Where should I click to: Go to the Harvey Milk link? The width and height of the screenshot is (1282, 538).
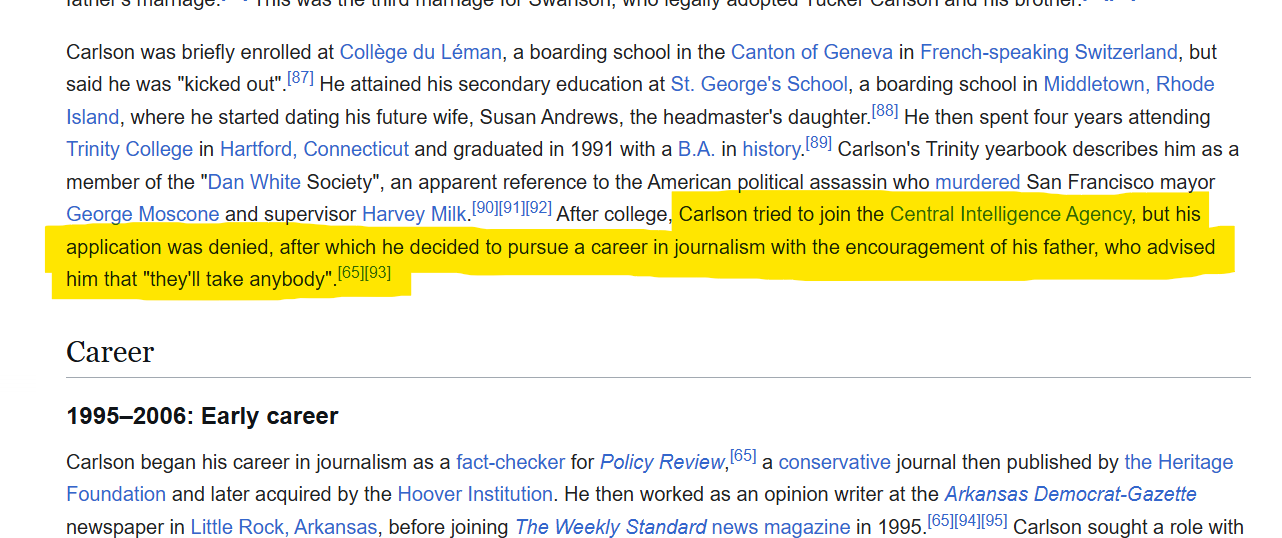(x=414, y=214)
